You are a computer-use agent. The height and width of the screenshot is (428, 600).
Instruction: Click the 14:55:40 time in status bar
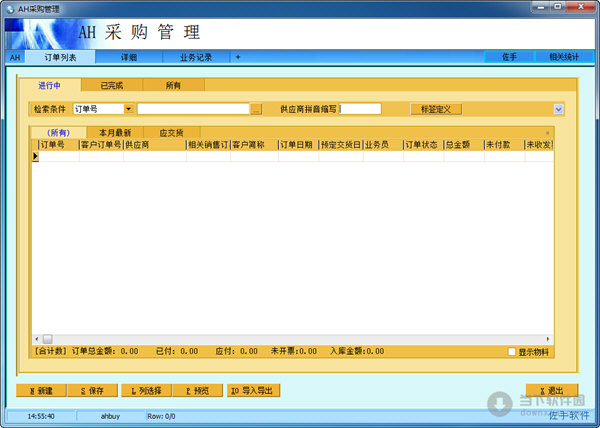coord(41,416)
